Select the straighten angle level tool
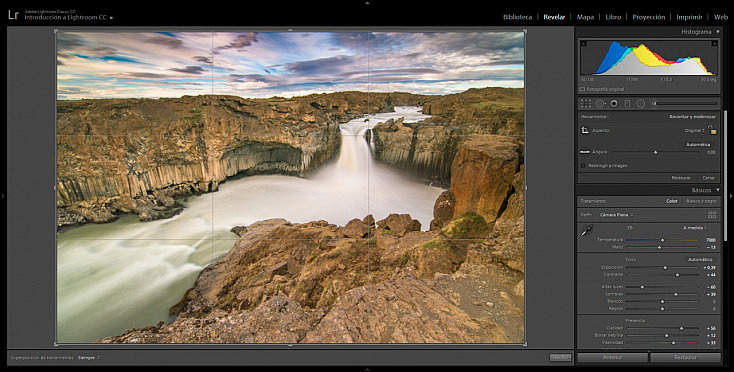 coord(584,152)
